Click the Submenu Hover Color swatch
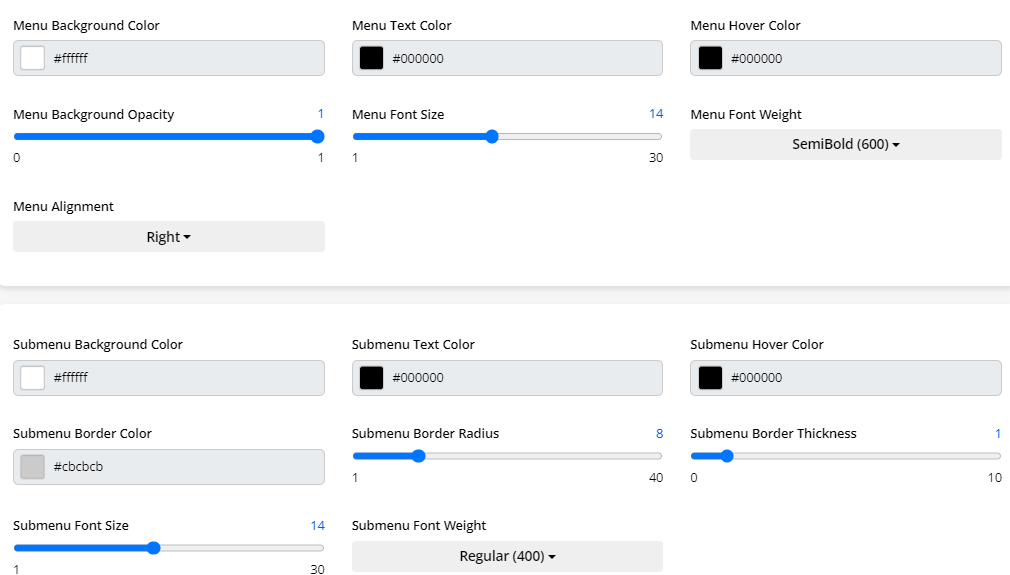This screenshot has width=1010, height=575. pyautogui.click(x=710, y=377)
